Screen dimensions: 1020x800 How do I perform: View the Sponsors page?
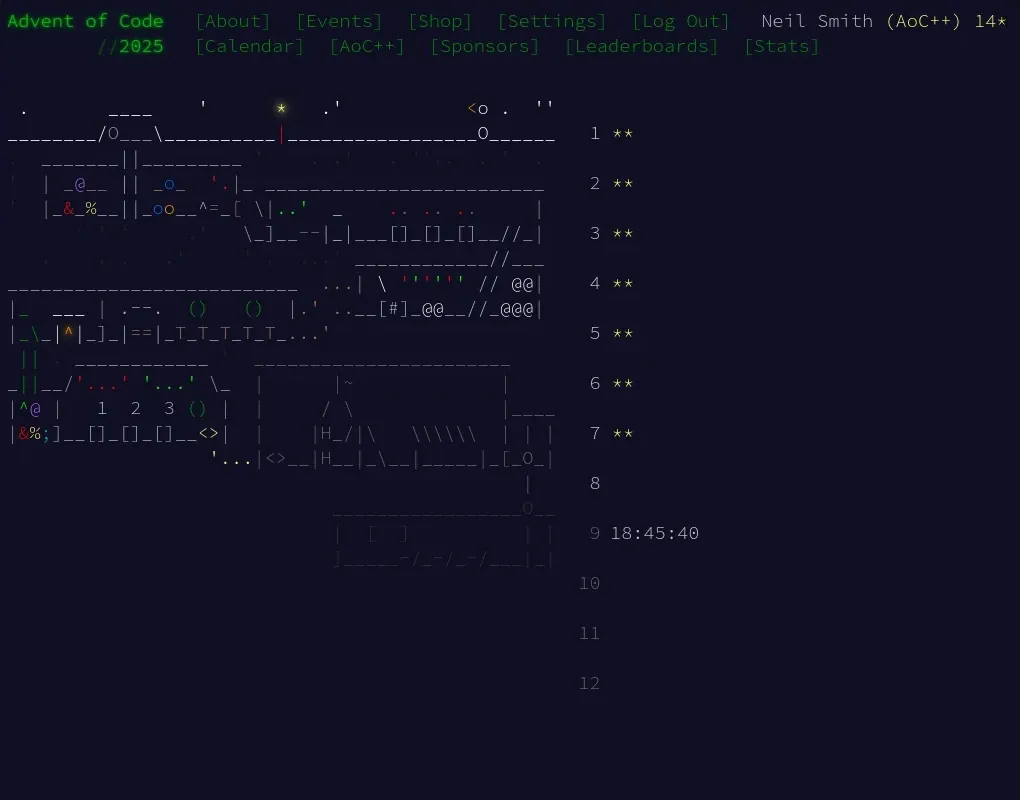coord(484,46)
